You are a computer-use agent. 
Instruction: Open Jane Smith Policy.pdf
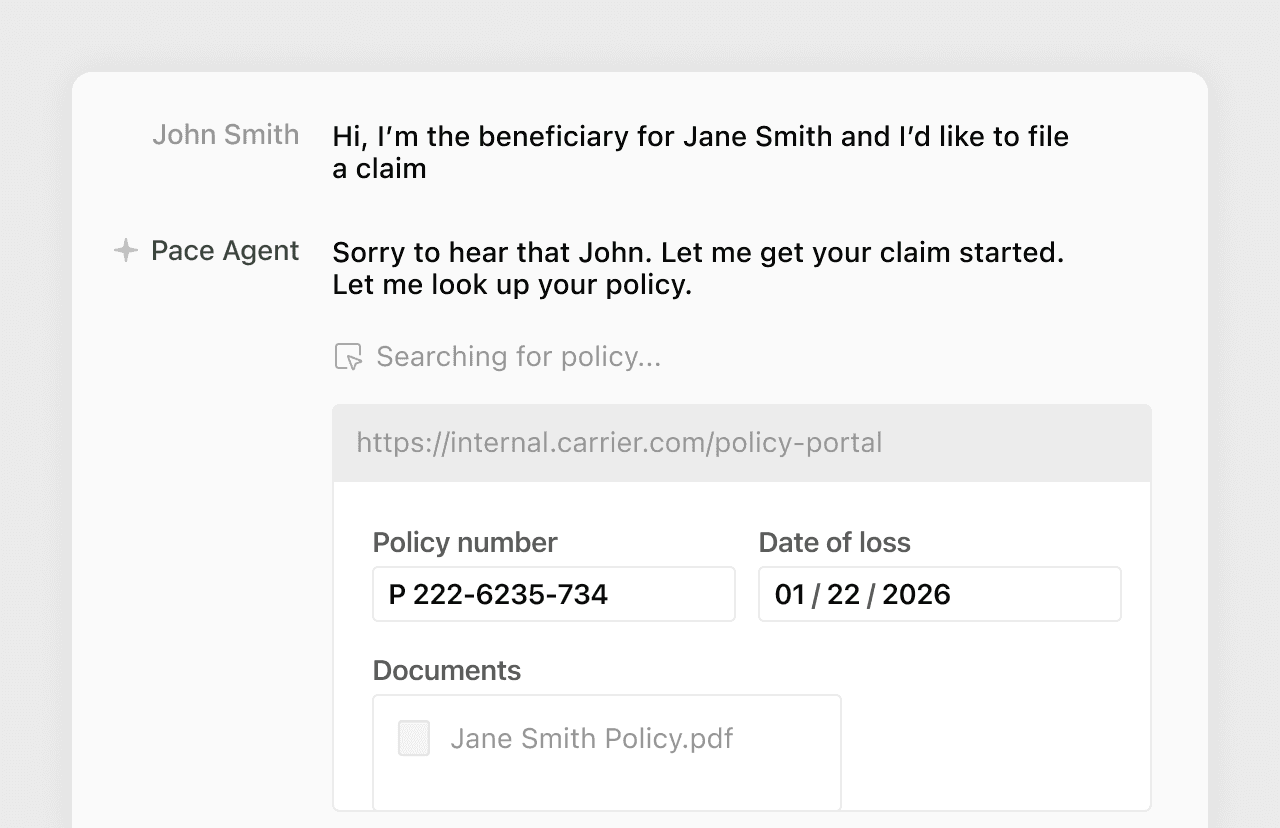592,738
